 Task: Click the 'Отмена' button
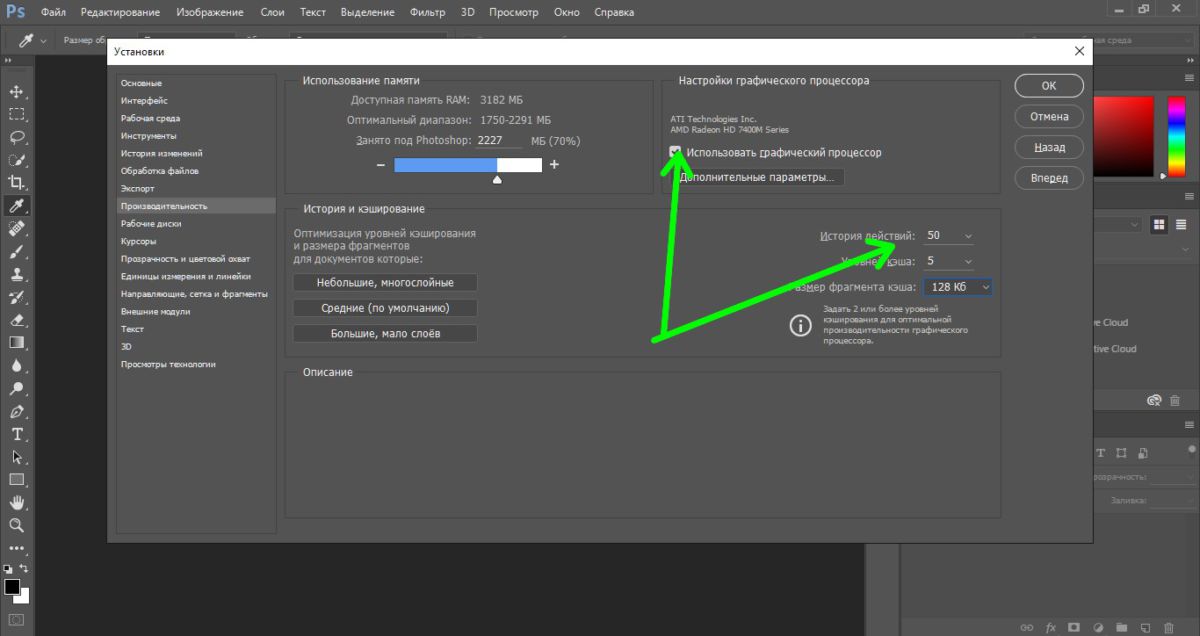point(1048,116)
